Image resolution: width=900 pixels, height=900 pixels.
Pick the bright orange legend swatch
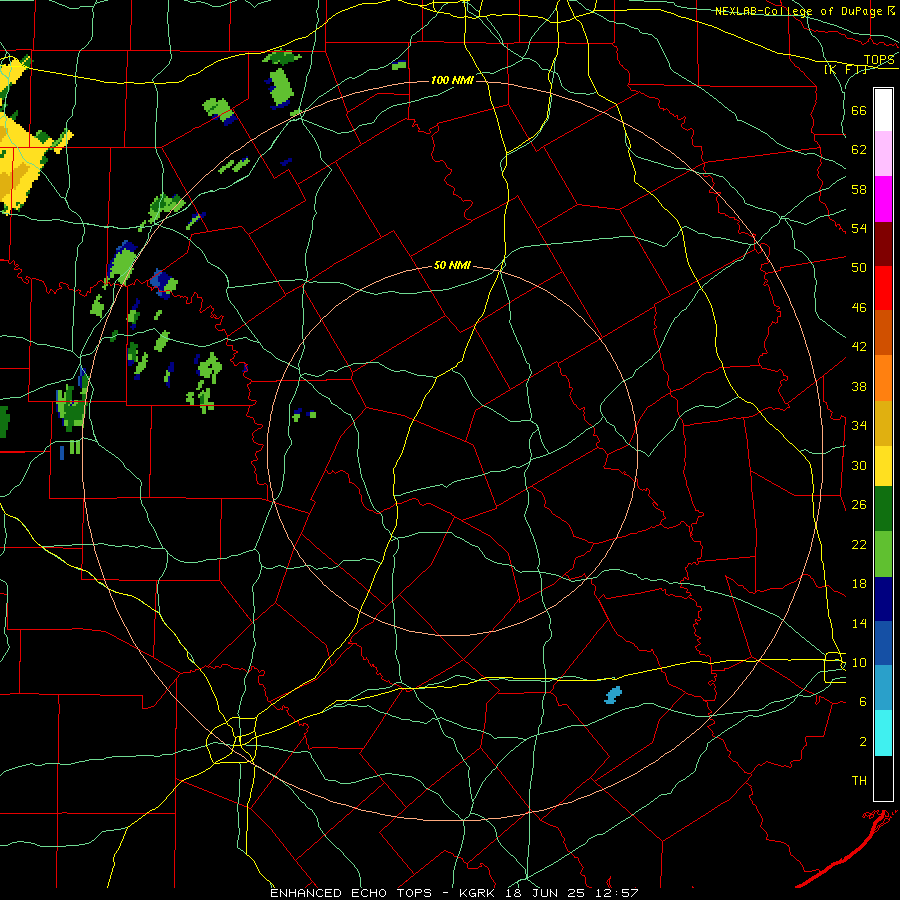point(883,378)
